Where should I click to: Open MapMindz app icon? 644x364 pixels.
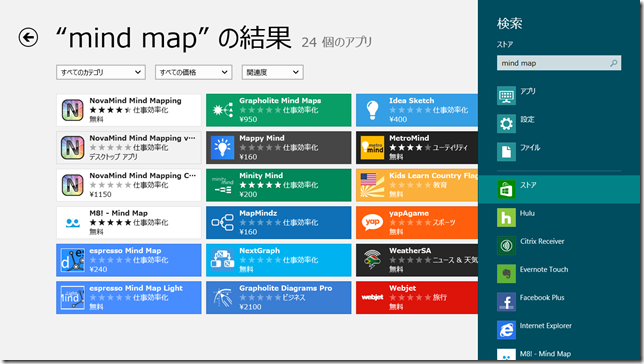[x=223, y=223]
